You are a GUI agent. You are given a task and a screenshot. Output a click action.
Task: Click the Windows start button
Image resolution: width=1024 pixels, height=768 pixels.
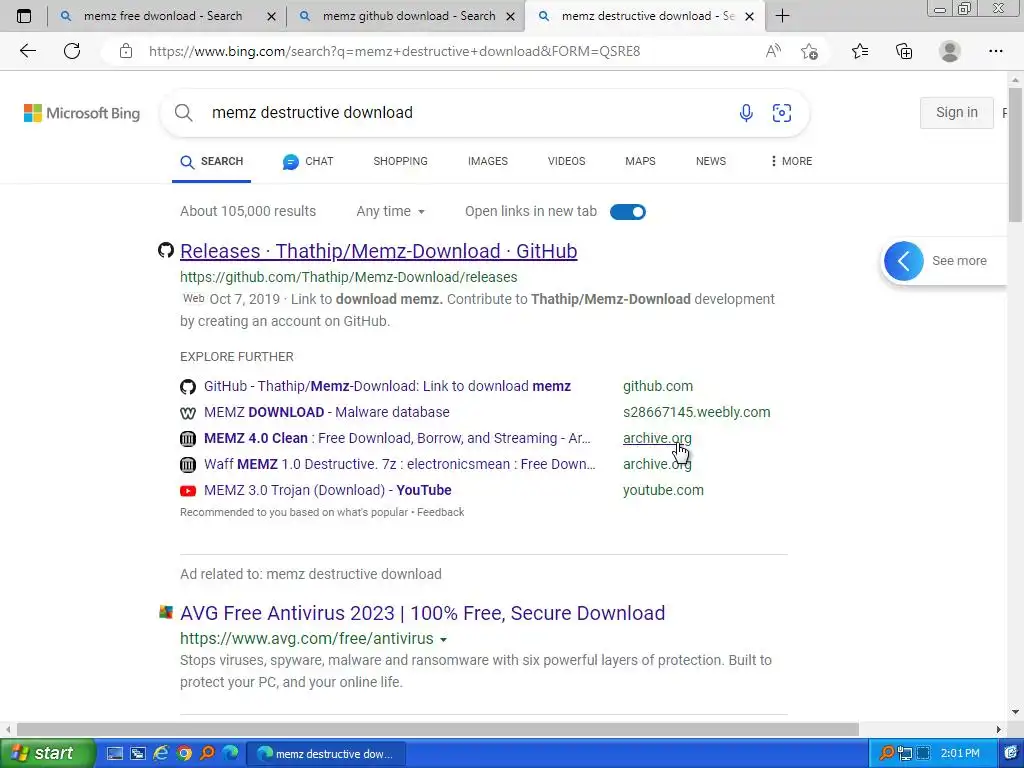pos(47,754)
